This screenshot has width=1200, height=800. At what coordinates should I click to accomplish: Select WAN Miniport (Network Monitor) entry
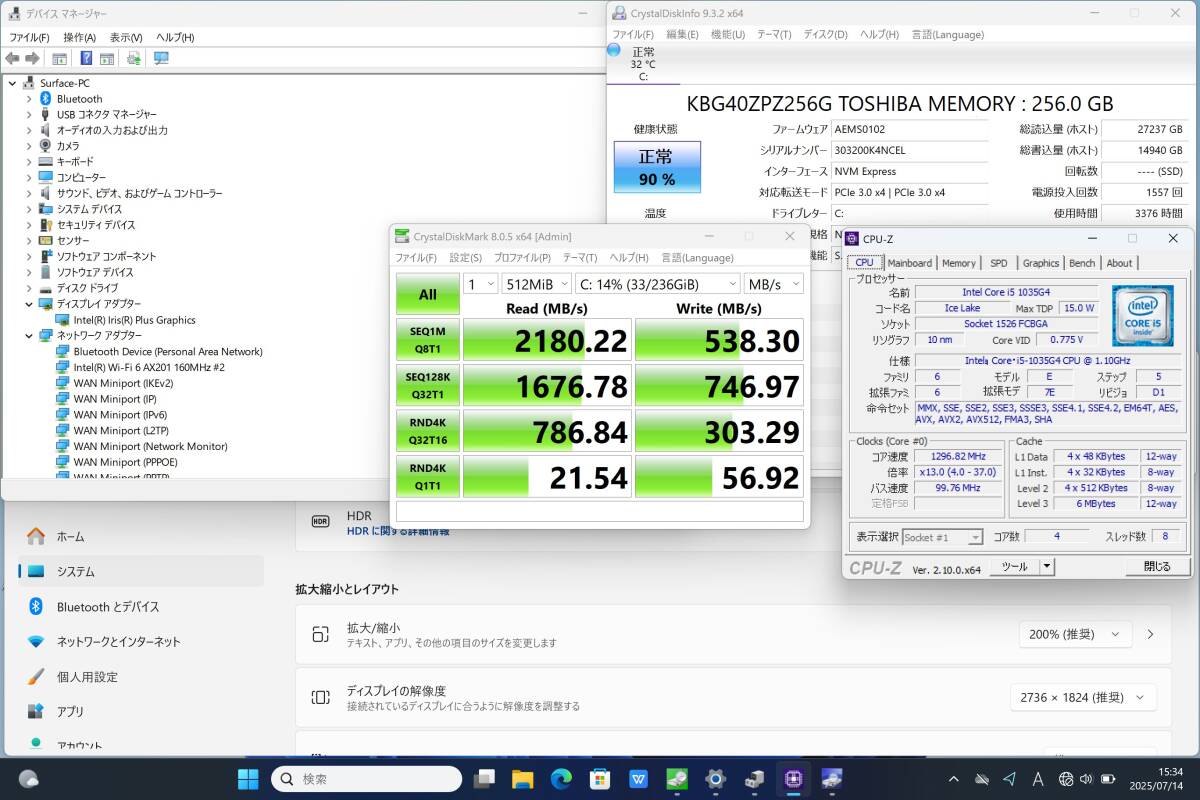pos(150,446)
